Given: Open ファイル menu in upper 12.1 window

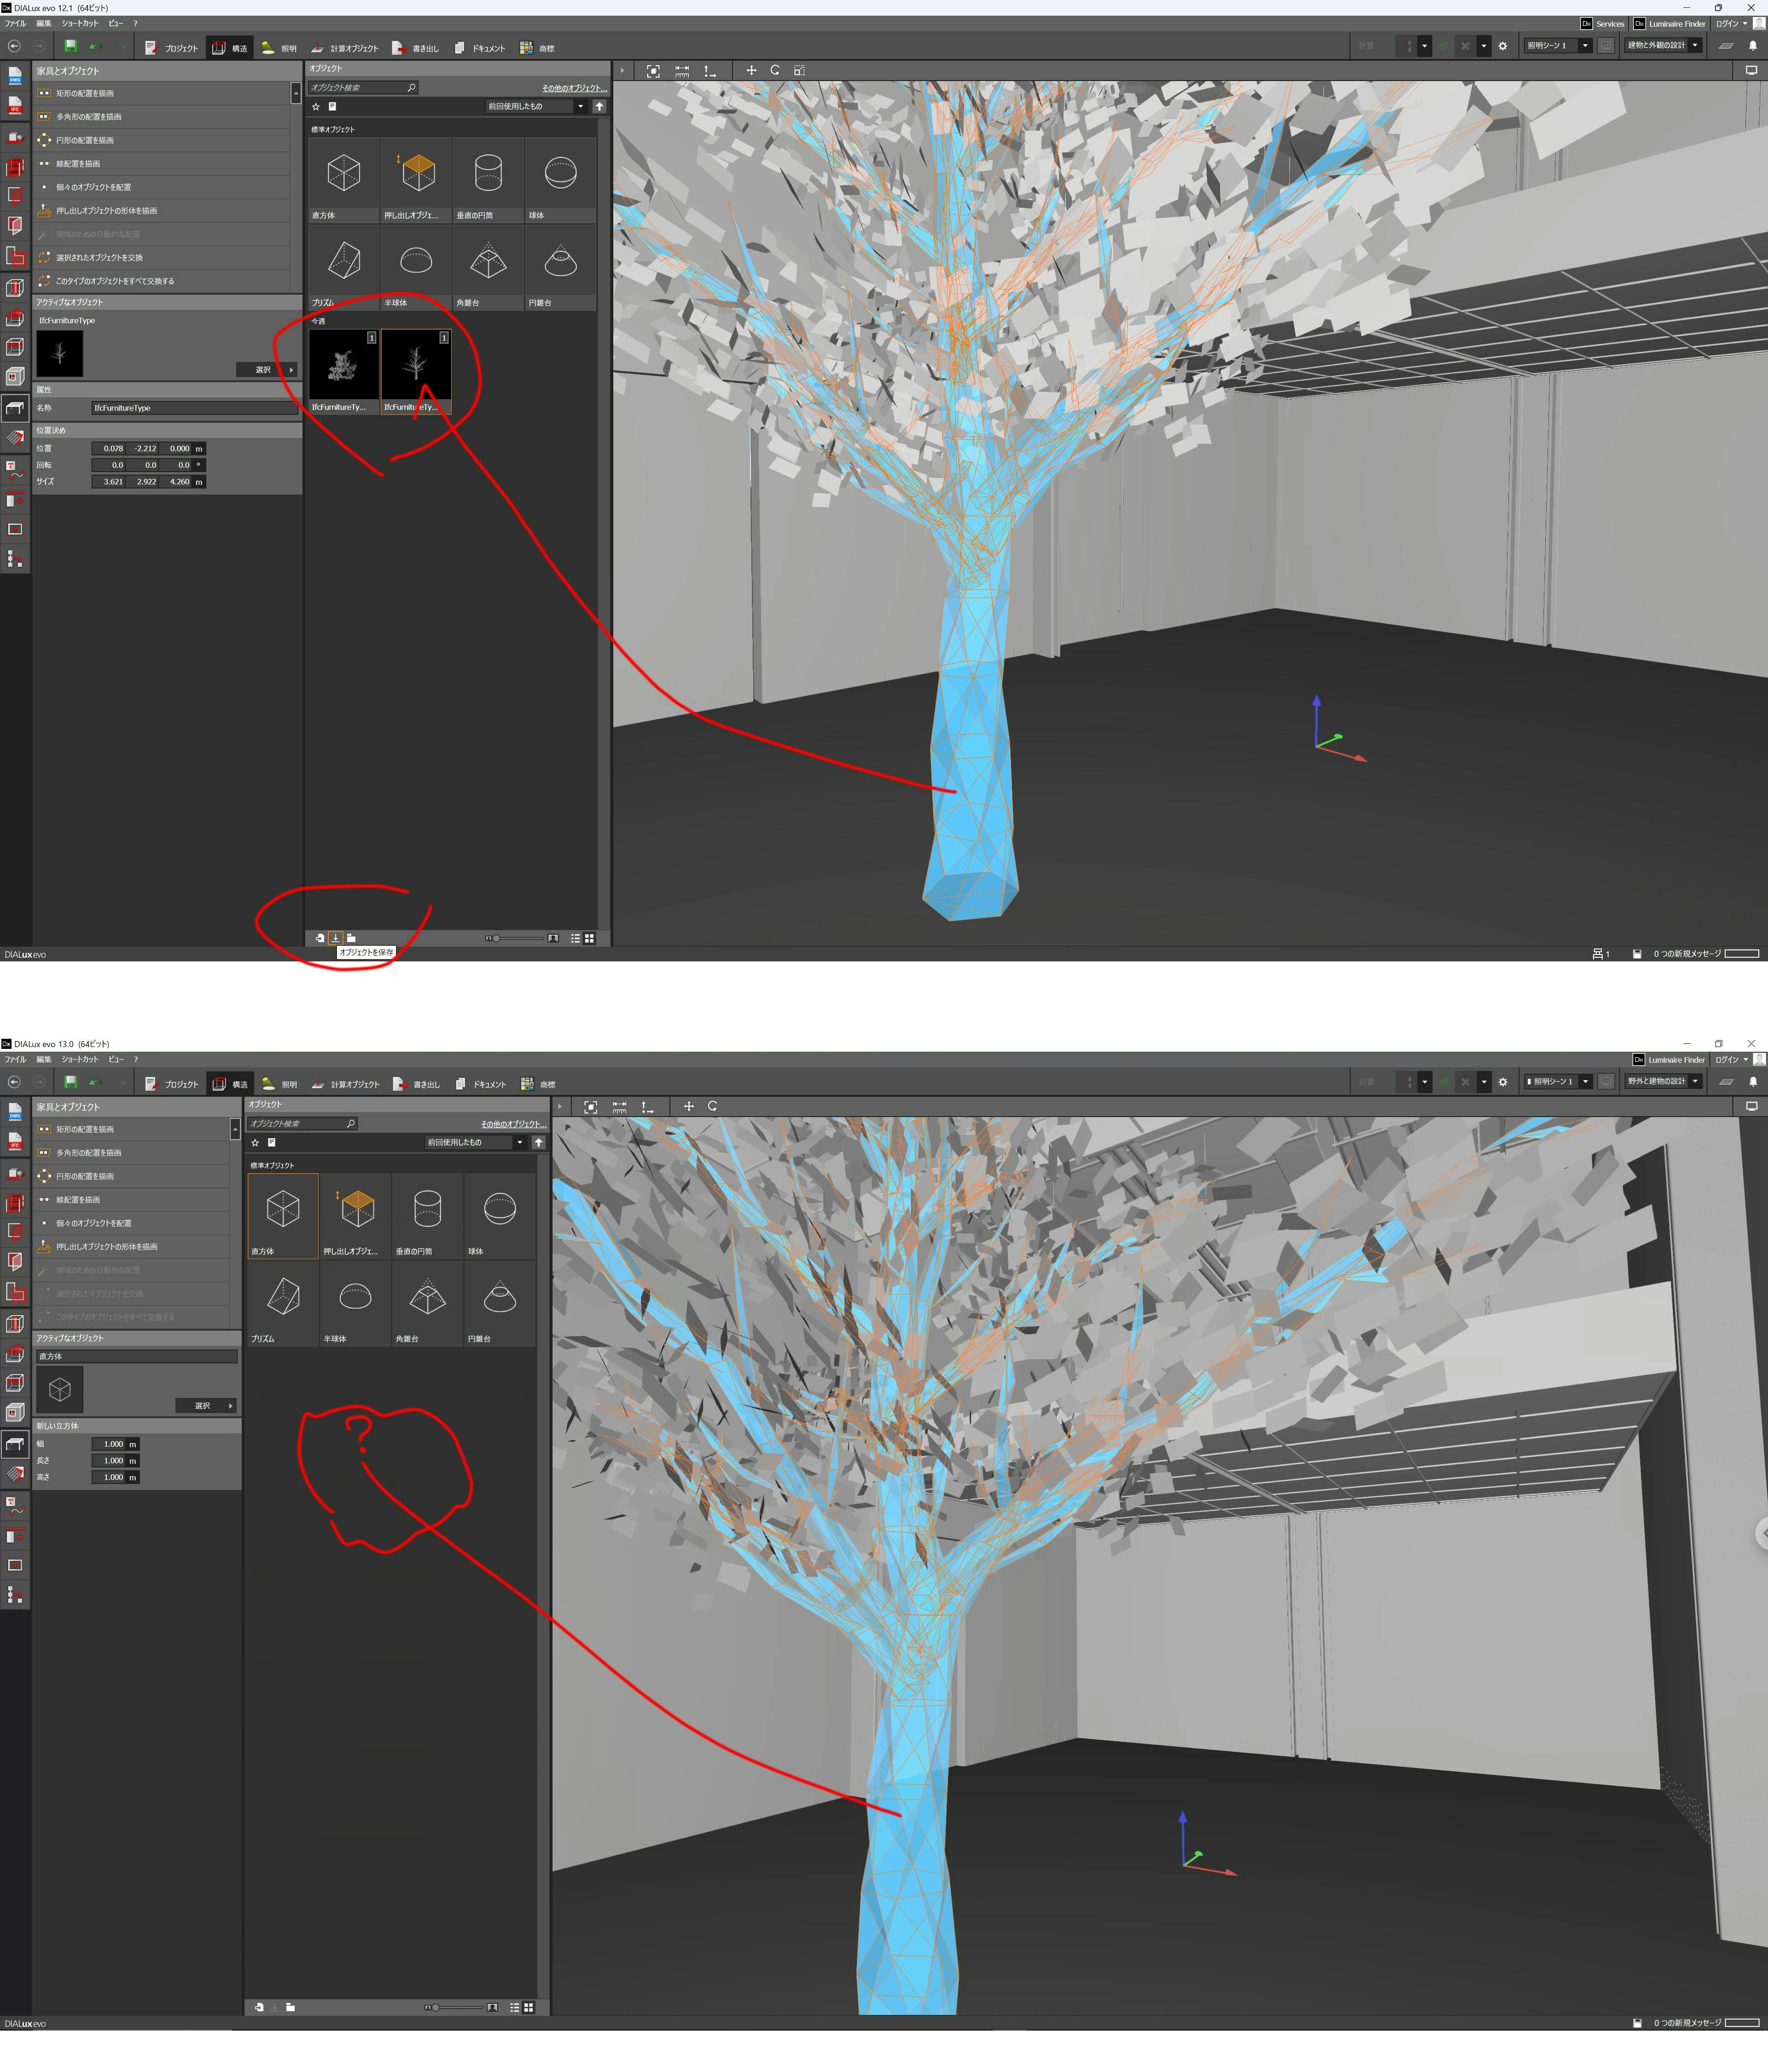Looking at the screenshot, I should 15,24.
